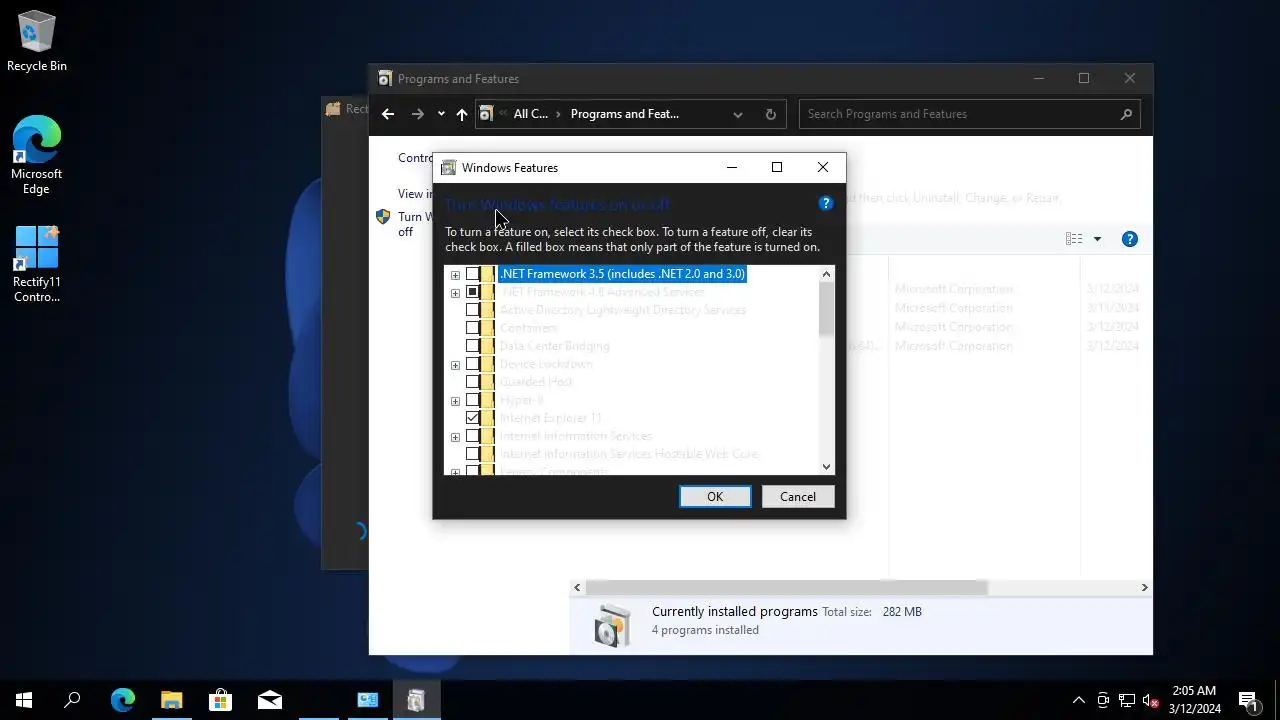Uncheck the Internet Explorer 11 checkbox

tap(472, 418)
